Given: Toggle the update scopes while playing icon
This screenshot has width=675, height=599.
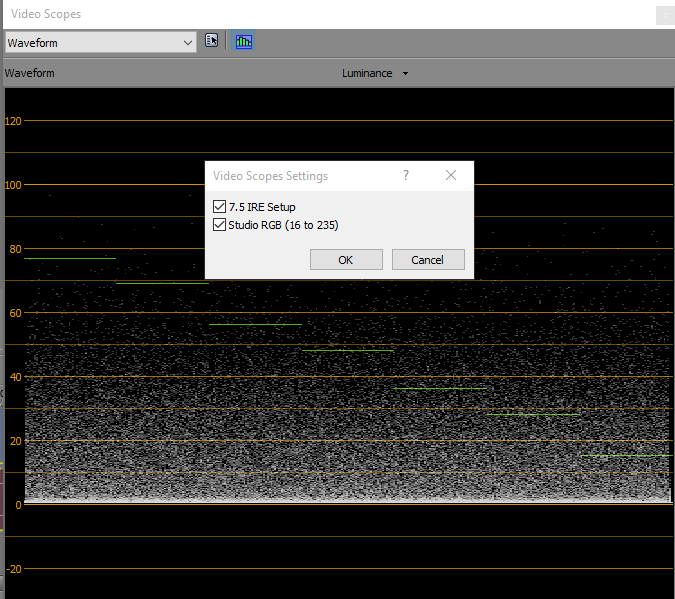Looking at the screenshot, I should click(244, 41).
